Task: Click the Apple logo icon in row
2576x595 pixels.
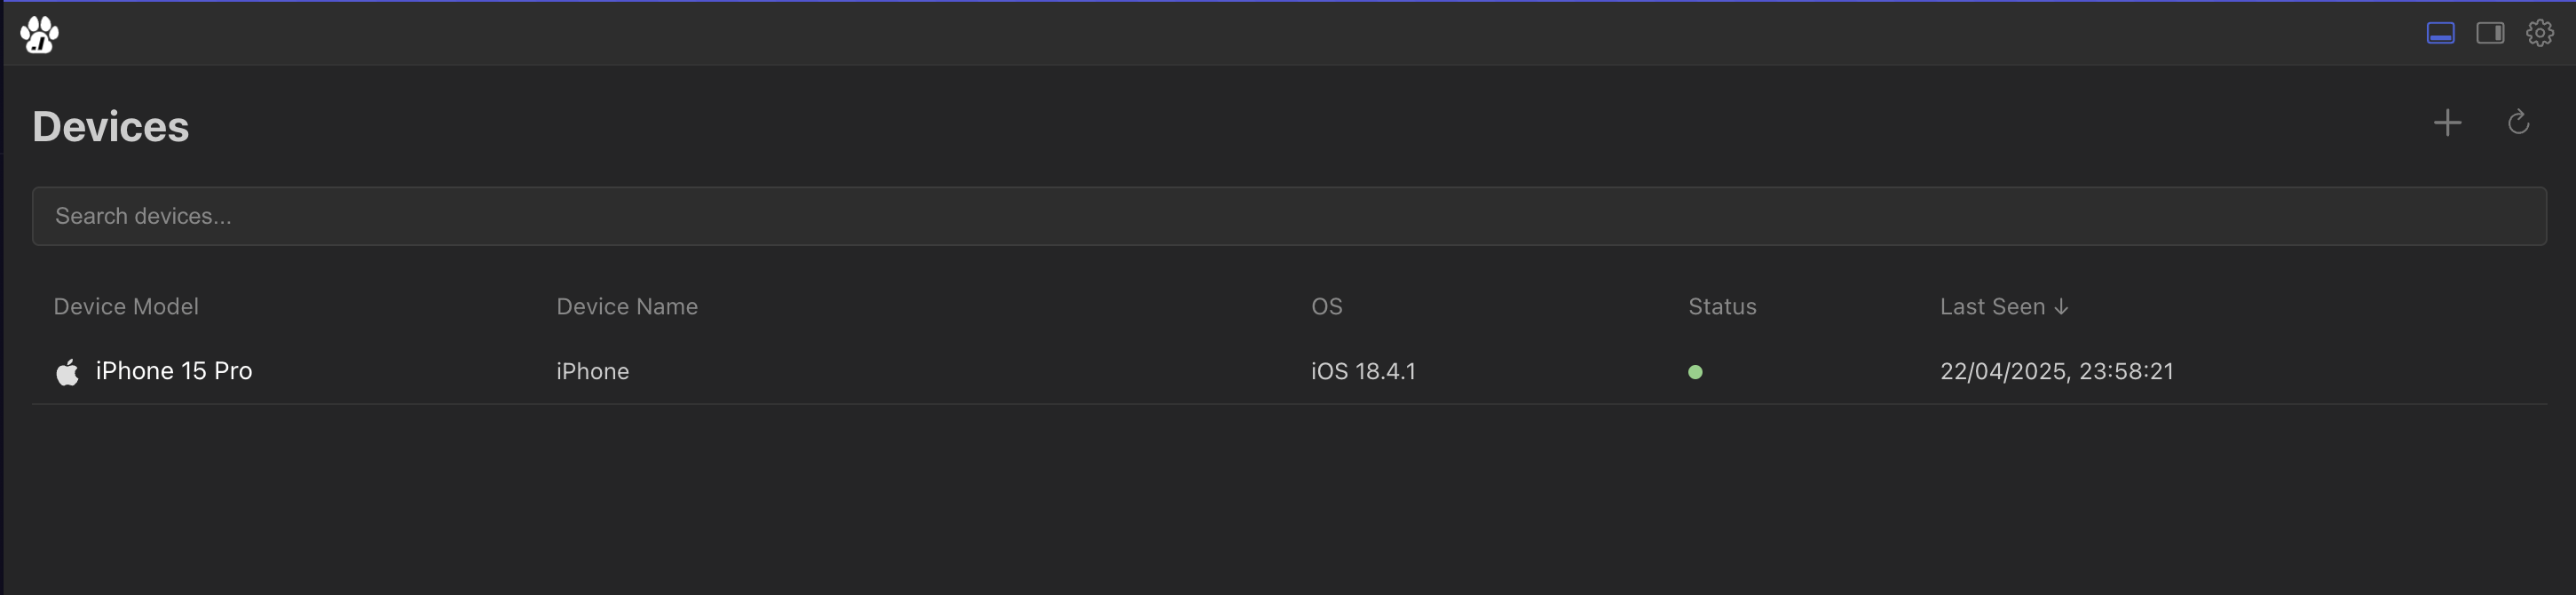Action: point(67,372)
